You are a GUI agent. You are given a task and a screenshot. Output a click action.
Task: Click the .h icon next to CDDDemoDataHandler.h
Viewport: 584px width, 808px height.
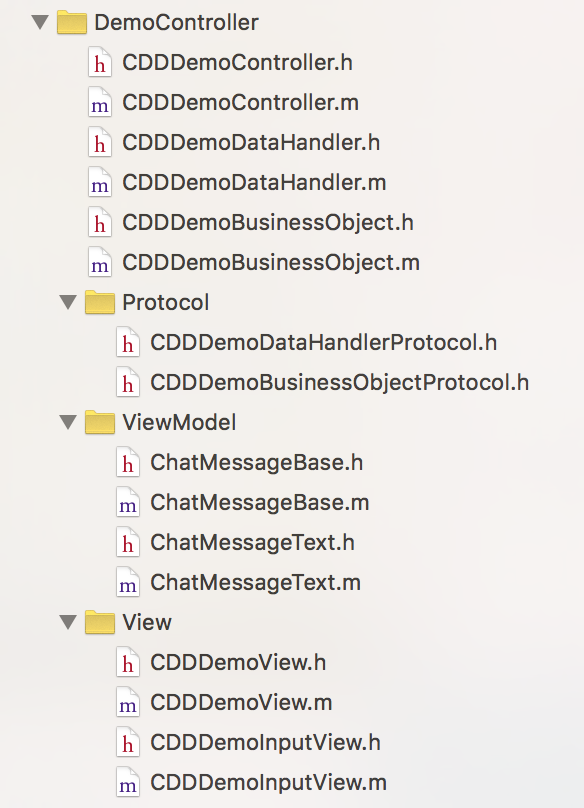pyautogui.click(x=99, y=142)
